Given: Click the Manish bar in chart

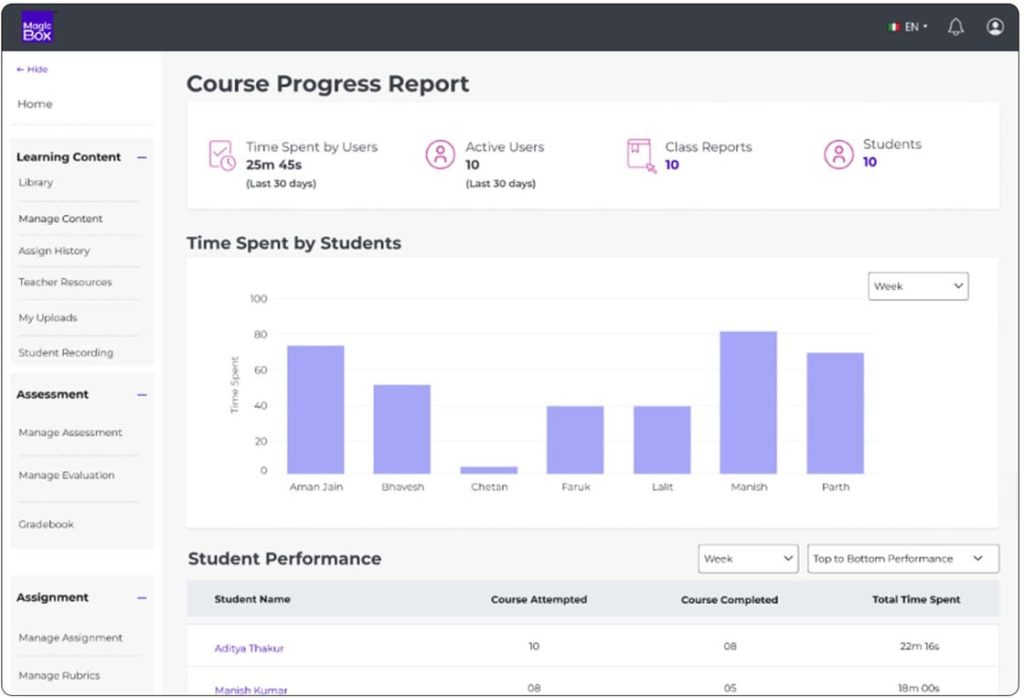Looking at the screenshot, I should 748,402.
